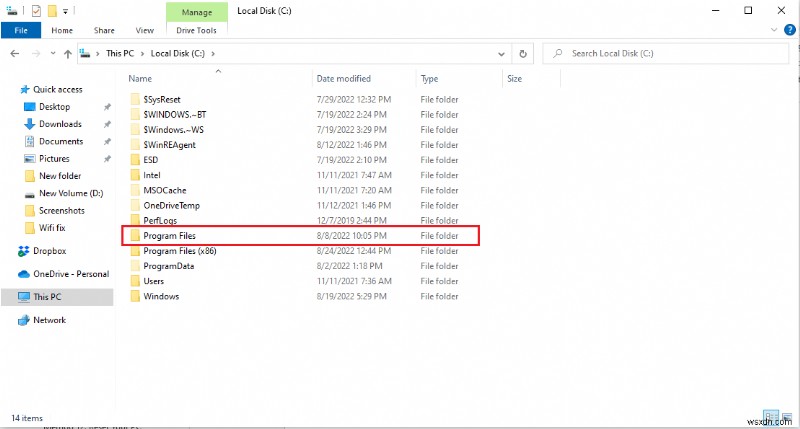Select Dropbox in the navigation pane

[49, 251]
